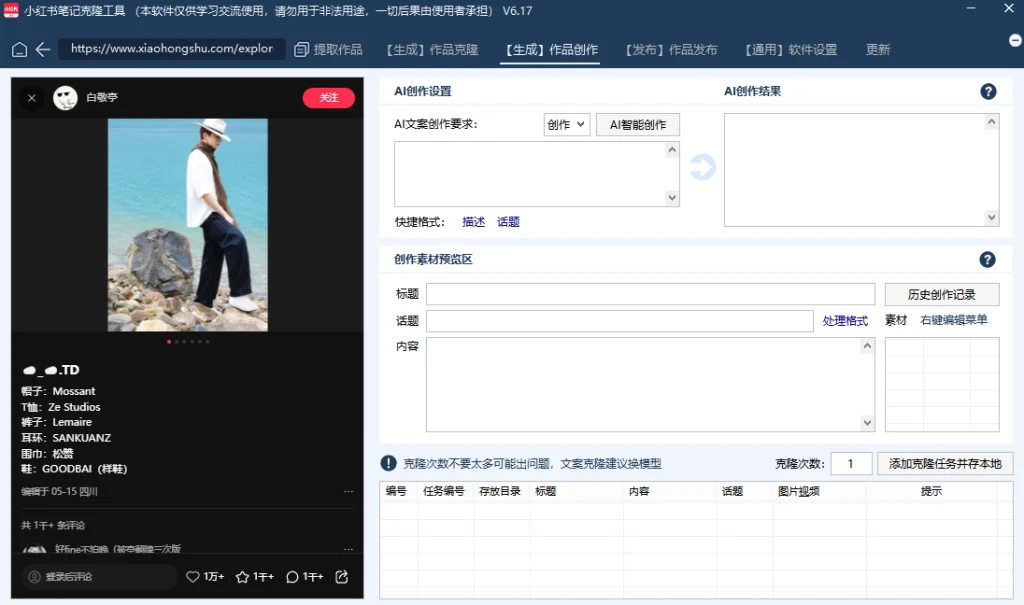Open the 创作 mode dropdown
This screenshot has height=605, width=1024.
[566, 125]
